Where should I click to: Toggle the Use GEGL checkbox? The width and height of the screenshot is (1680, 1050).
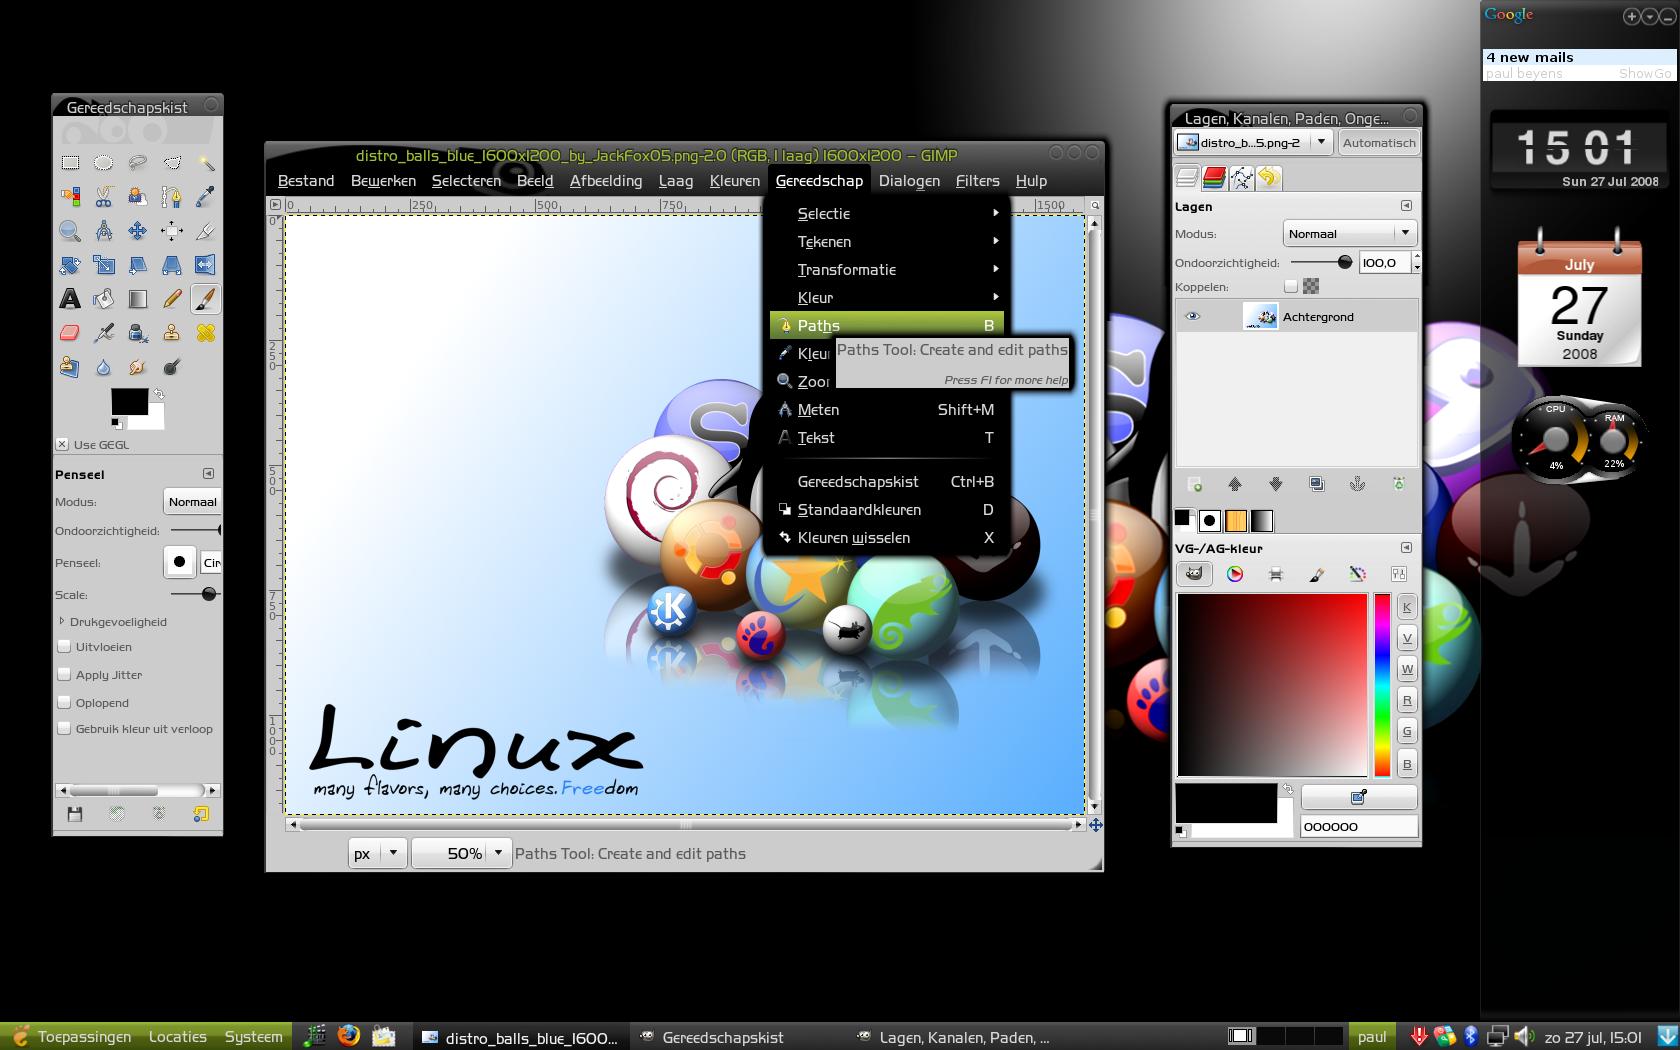pyautogui.click(x=62, y=445)
